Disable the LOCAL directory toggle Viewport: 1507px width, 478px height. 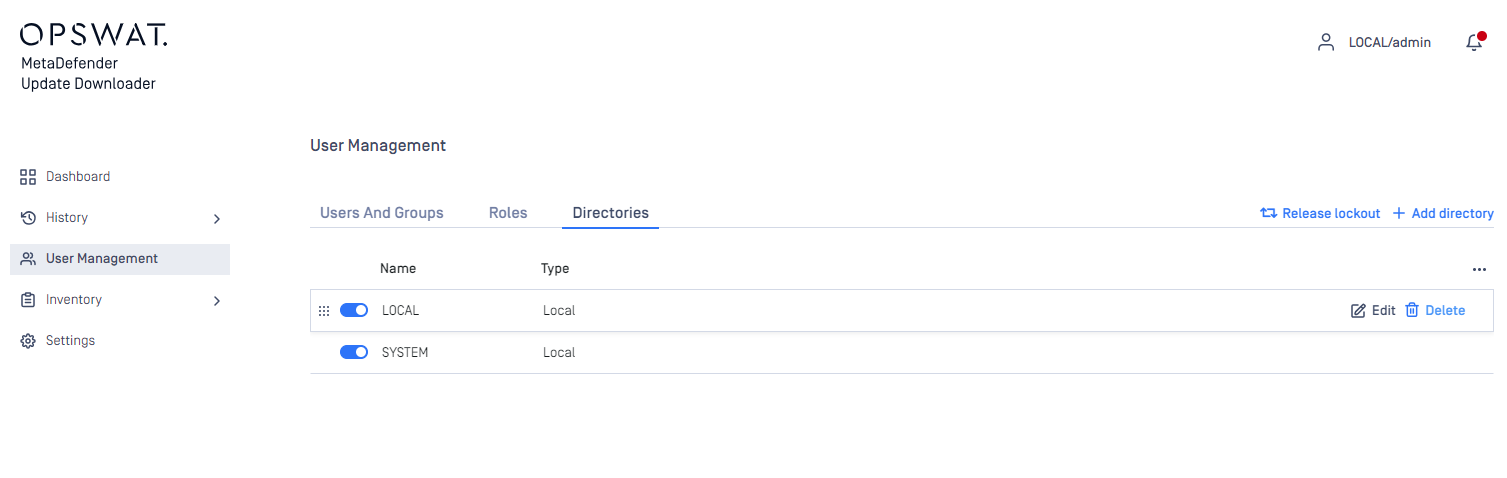(354, 310)
